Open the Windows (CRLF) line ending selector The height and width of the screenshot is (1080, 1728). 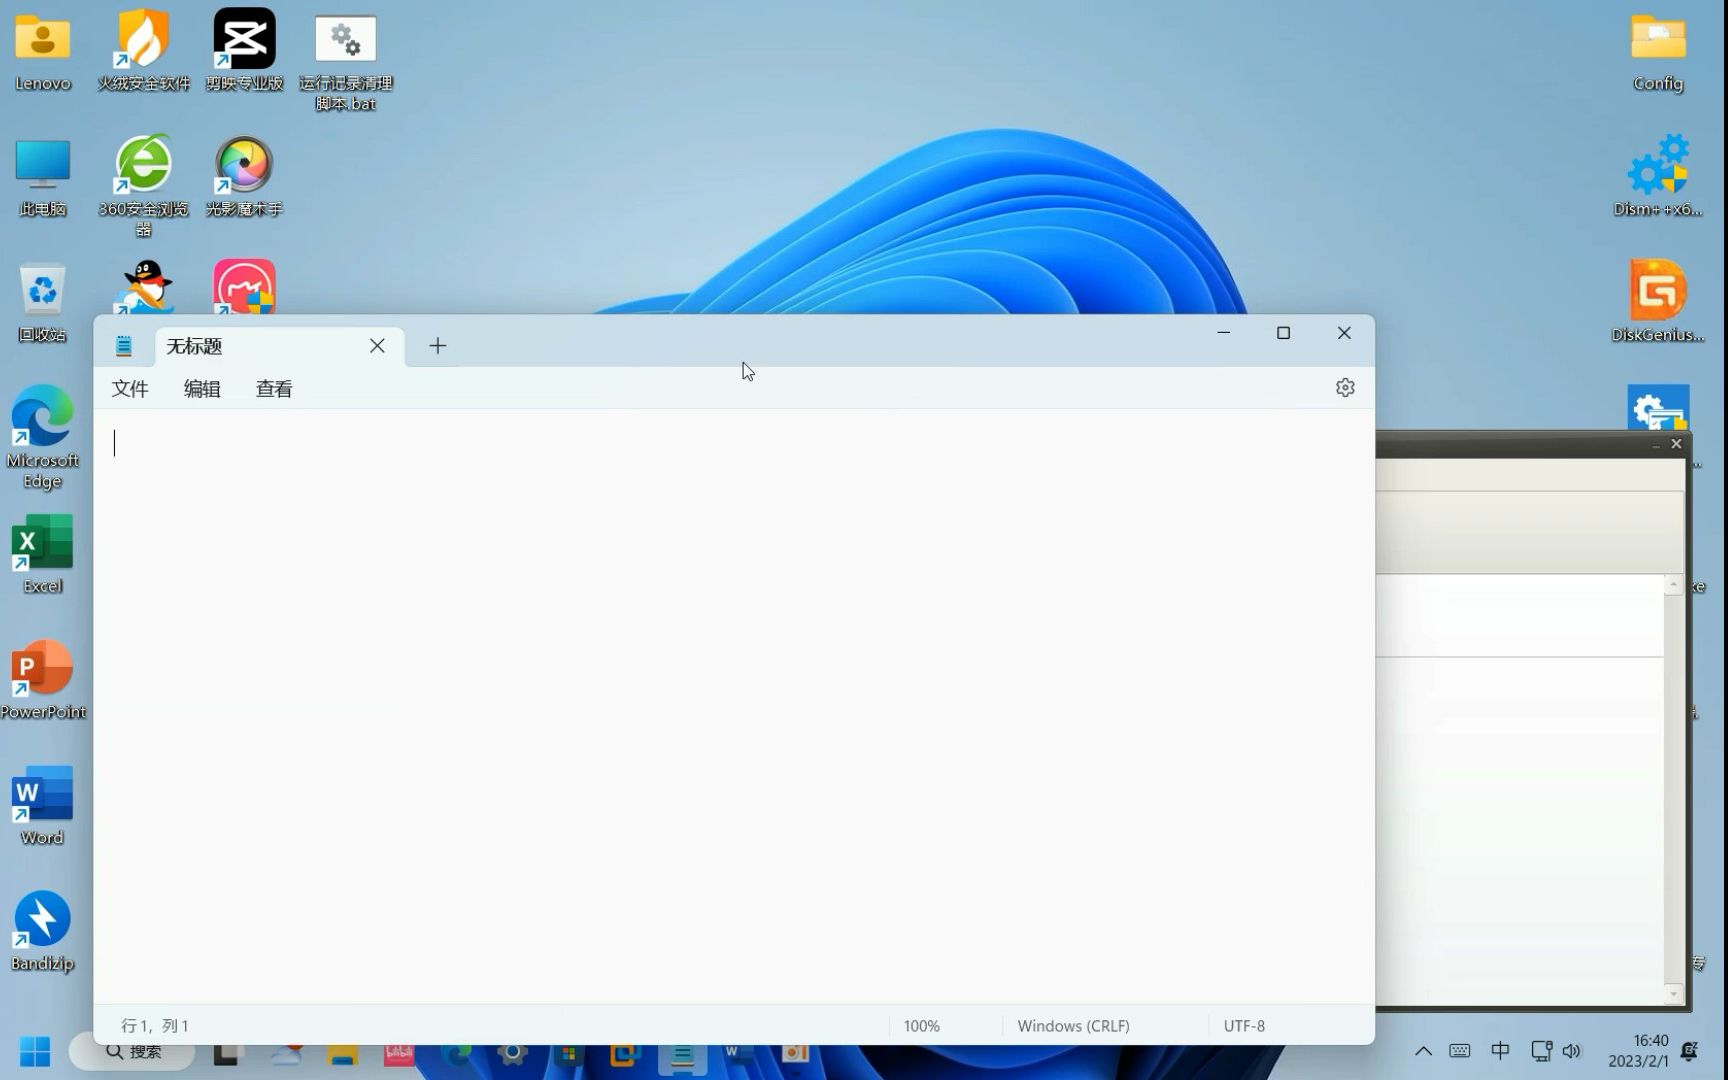1072,1025
